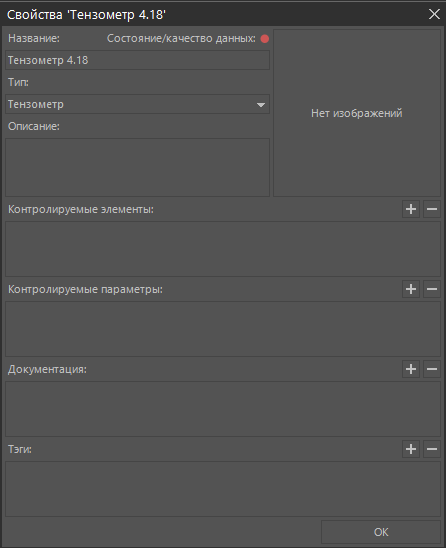
Task: Add a Документация item with plus
Action: pyautogui.click(x=411, y=369)
